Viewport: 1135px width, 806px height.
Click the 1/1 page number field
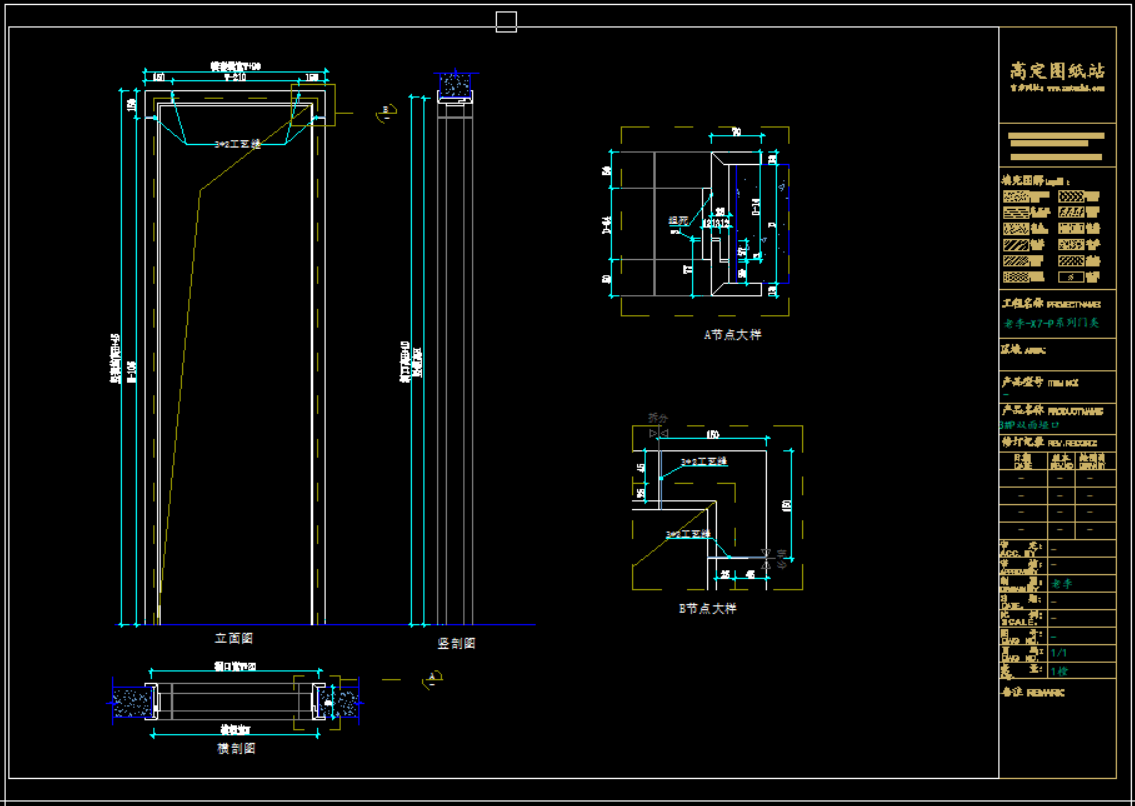[x=1059, y=652]
